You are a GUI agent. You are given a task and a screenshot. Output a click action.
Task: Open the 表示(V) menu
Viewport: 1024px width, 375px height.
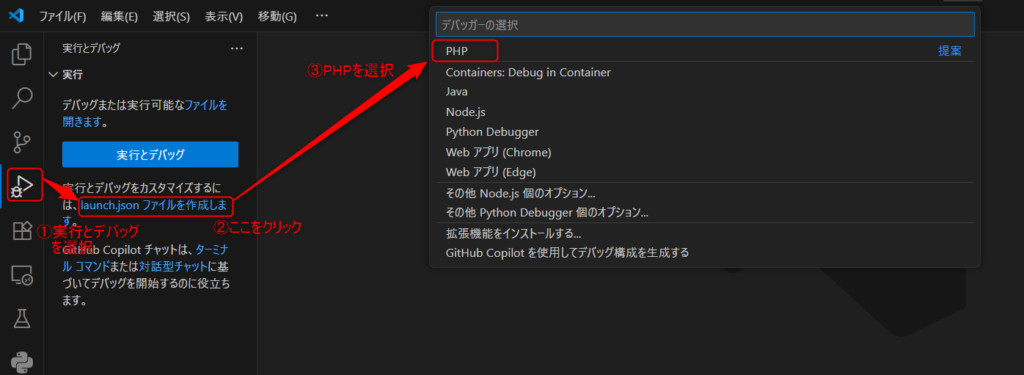click(224, 16)
